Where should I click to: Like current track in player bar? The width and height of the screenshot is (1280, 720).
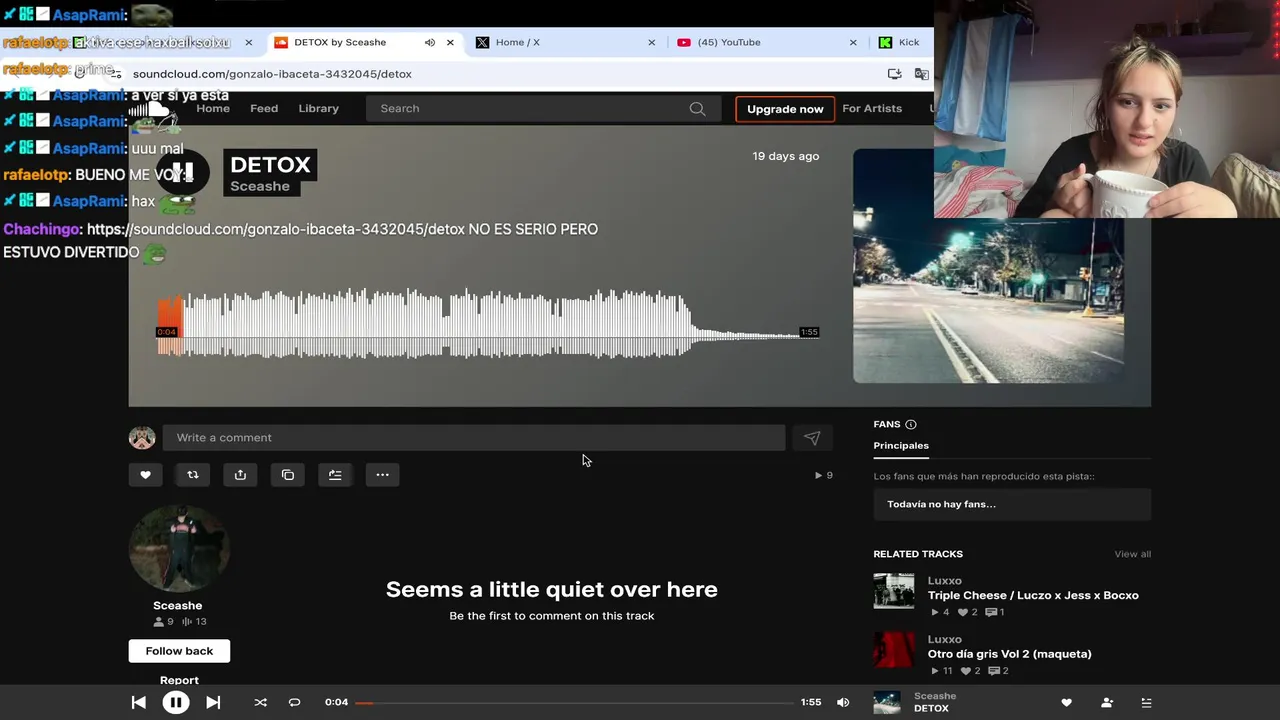pos(1066,703)
